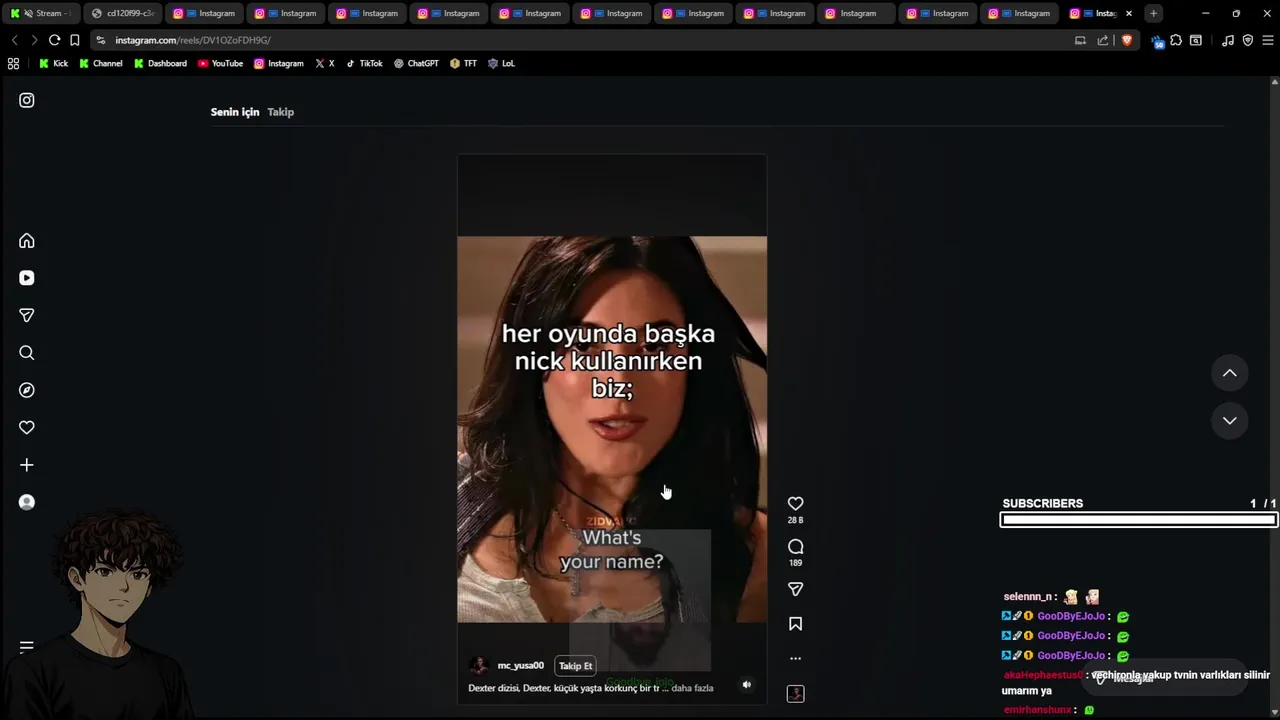The image size is (1280, 720).
Task: Open Channel bookmark
Action: pyautogui.click(x=100, y=63)
